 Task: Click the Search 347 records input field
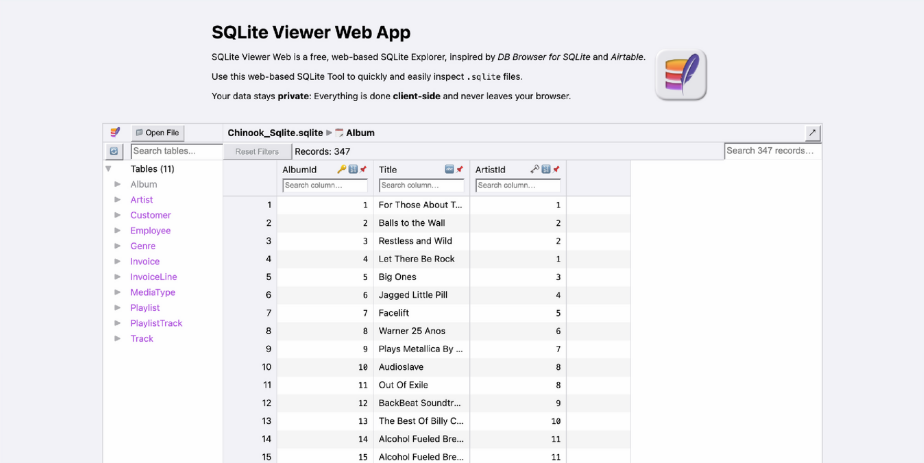tap(773, 151)
